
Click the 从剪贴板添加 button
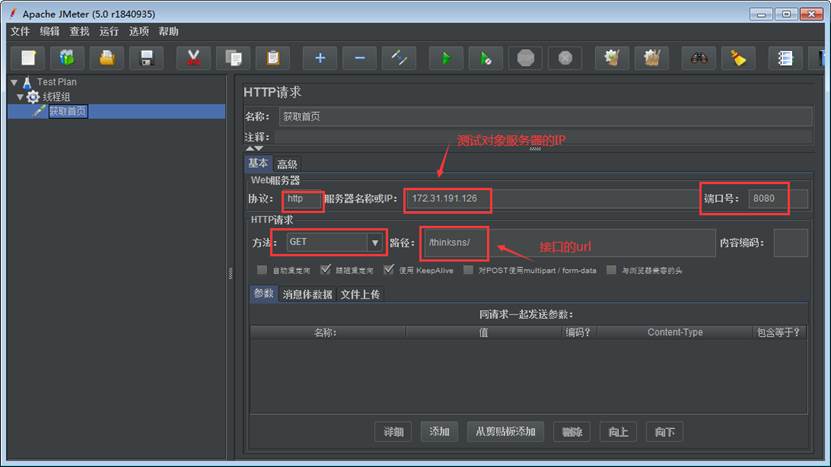click(x=505, y=431)
